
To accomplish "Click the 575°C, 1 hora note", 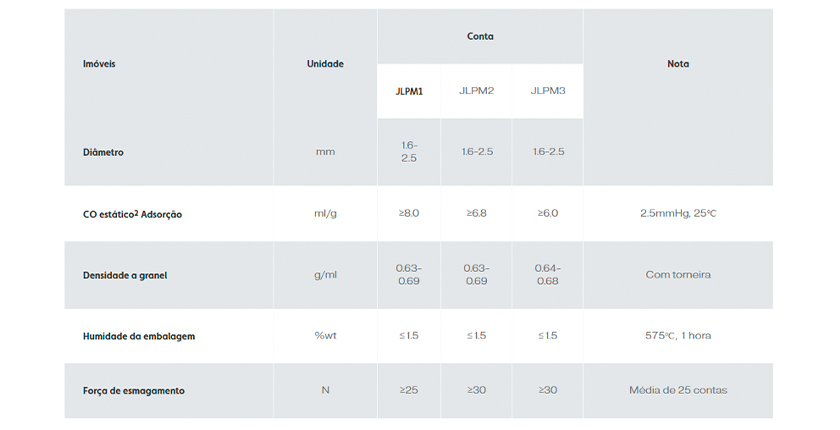I will (x=678, y=335).
